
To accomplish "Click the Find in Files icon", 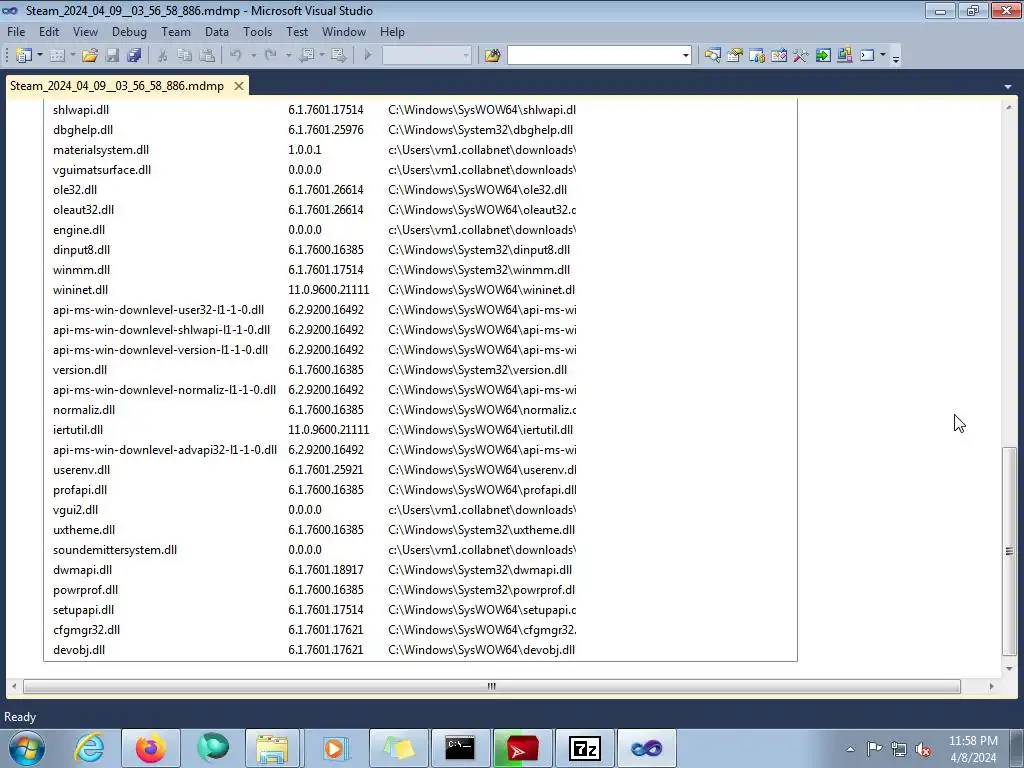I will click(x=492, y=56).
